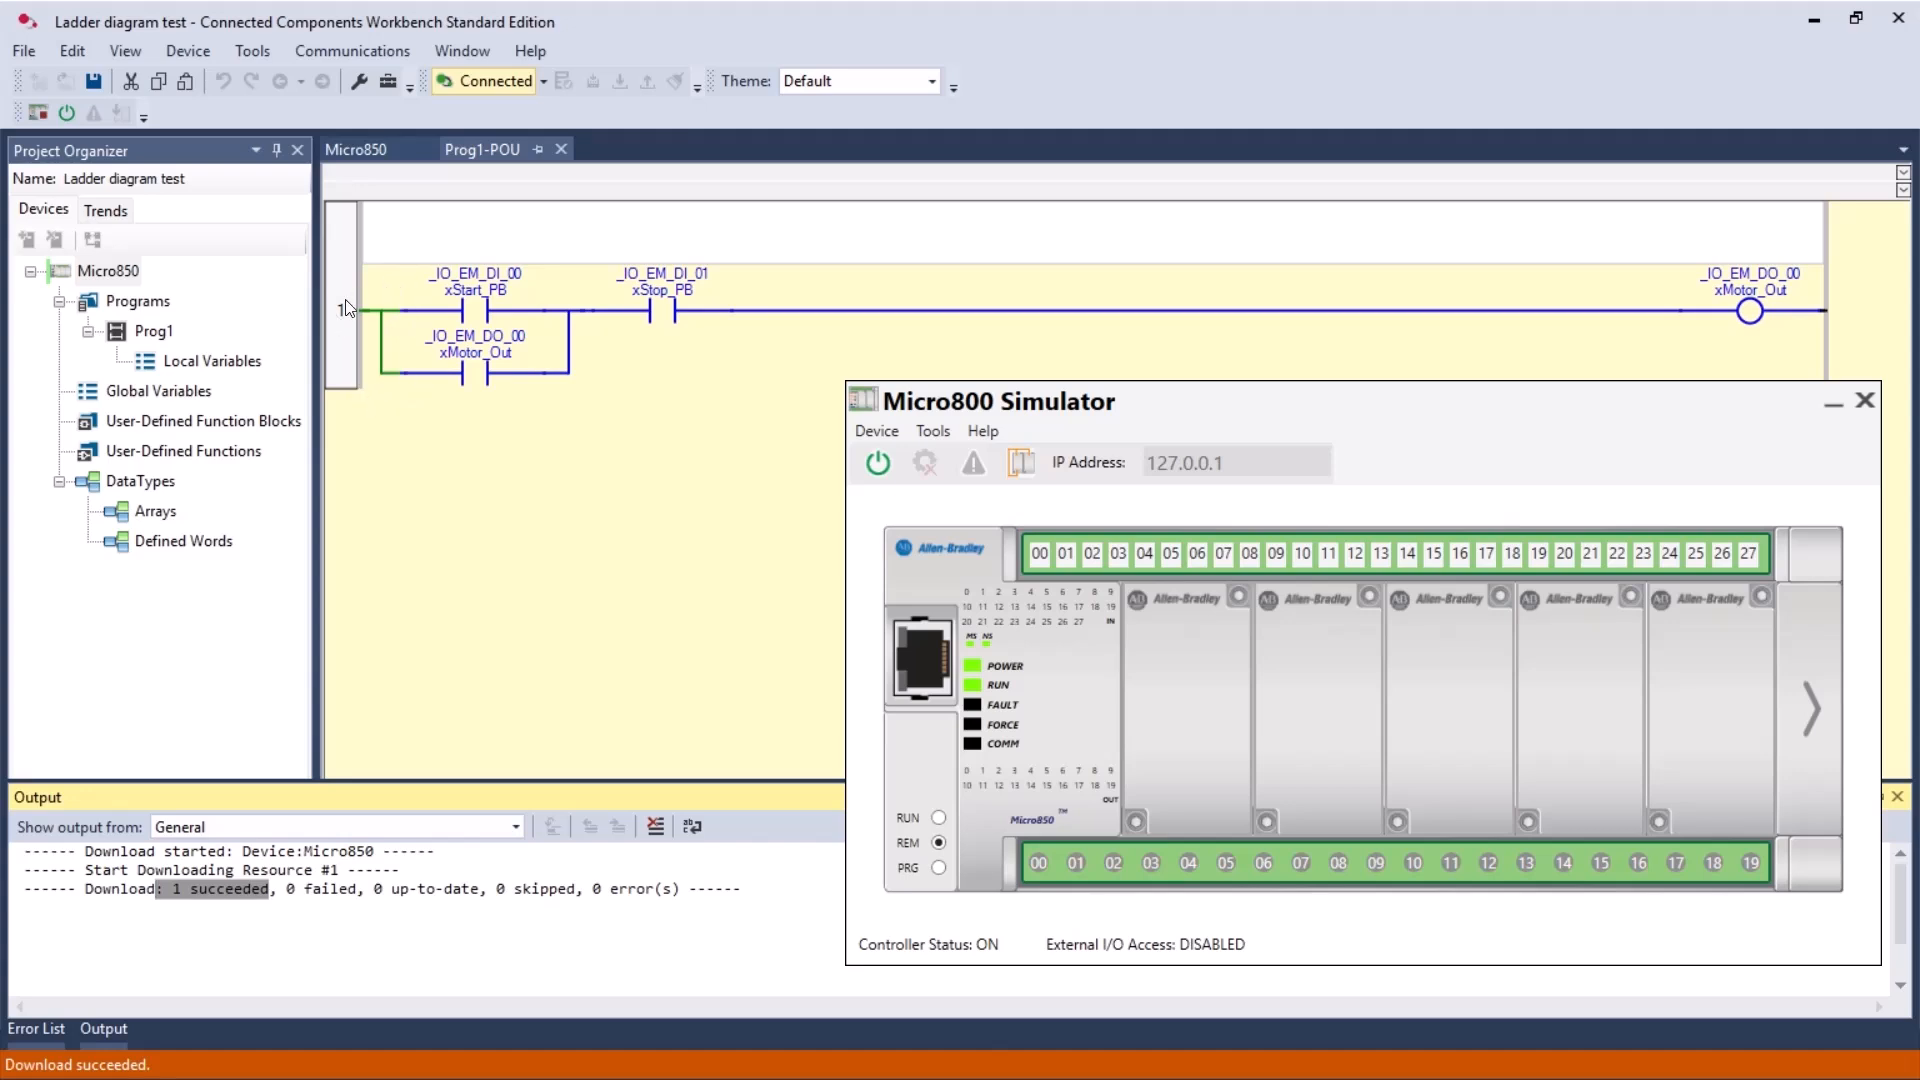Viewport: 1920px width, 1080px height.
Task: Click the simulator warning triangle icon
Action: click(x=973, y=463)
